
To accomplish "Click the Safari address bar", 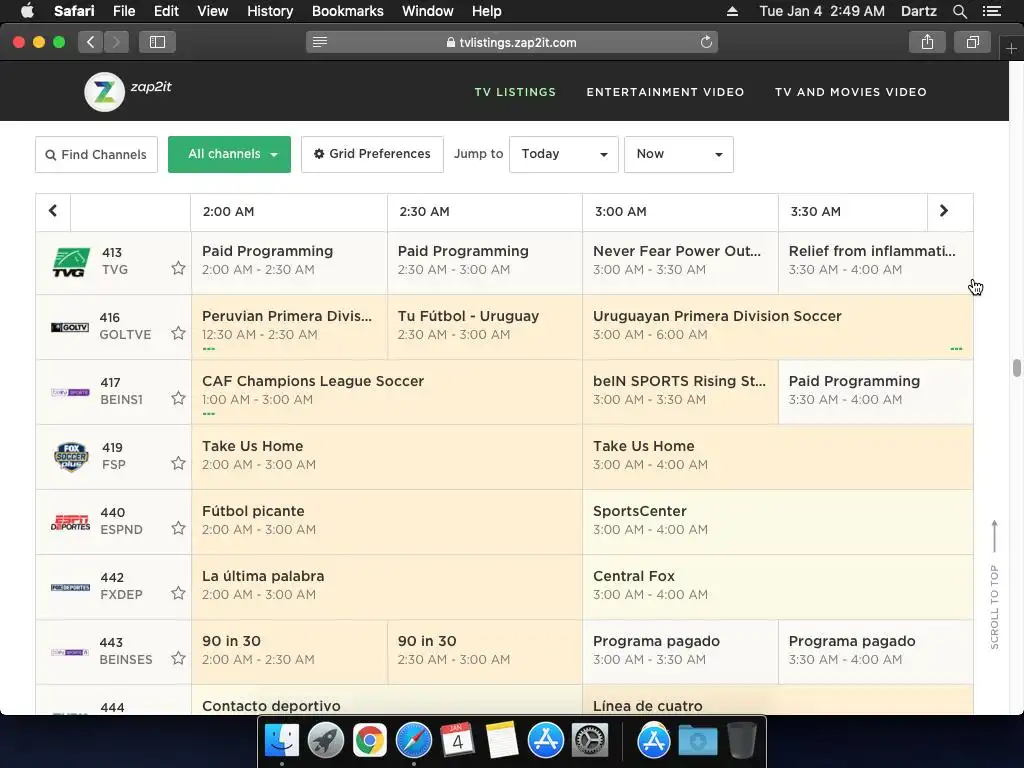I will [x=512, y=42].
